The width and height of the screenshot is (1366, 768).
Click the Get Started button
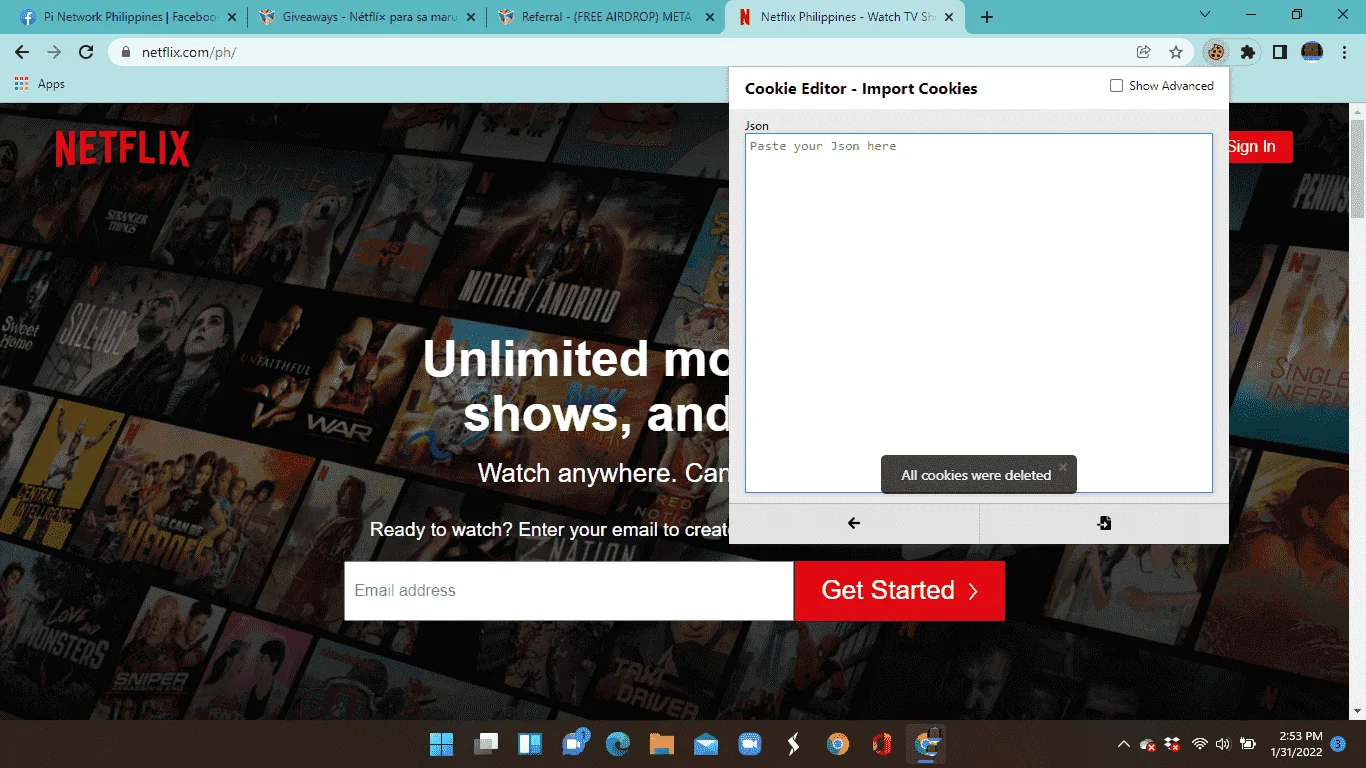(899, 590)
